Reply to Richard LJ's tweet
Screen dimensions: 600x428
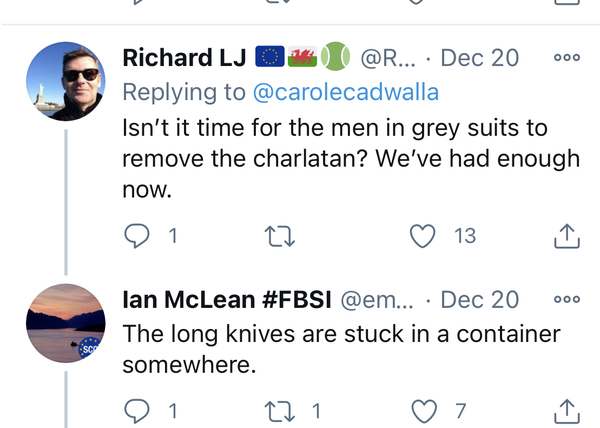pyautogui.click(x=137, y=236)
